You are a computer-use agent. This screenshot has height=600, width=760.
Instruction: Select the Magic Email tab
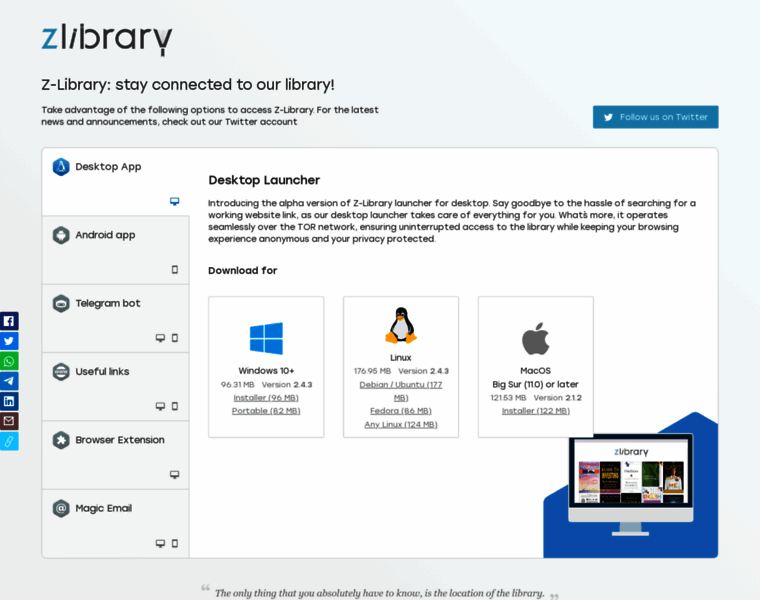[115, 523]
